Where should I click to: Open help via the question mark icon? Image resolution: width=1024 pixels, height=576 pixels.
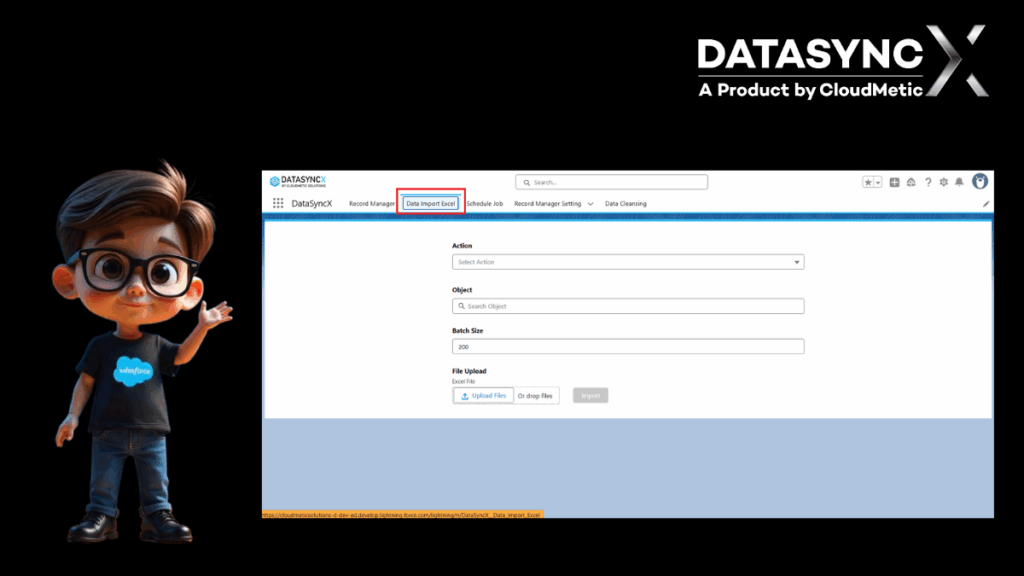click(927, 181)
